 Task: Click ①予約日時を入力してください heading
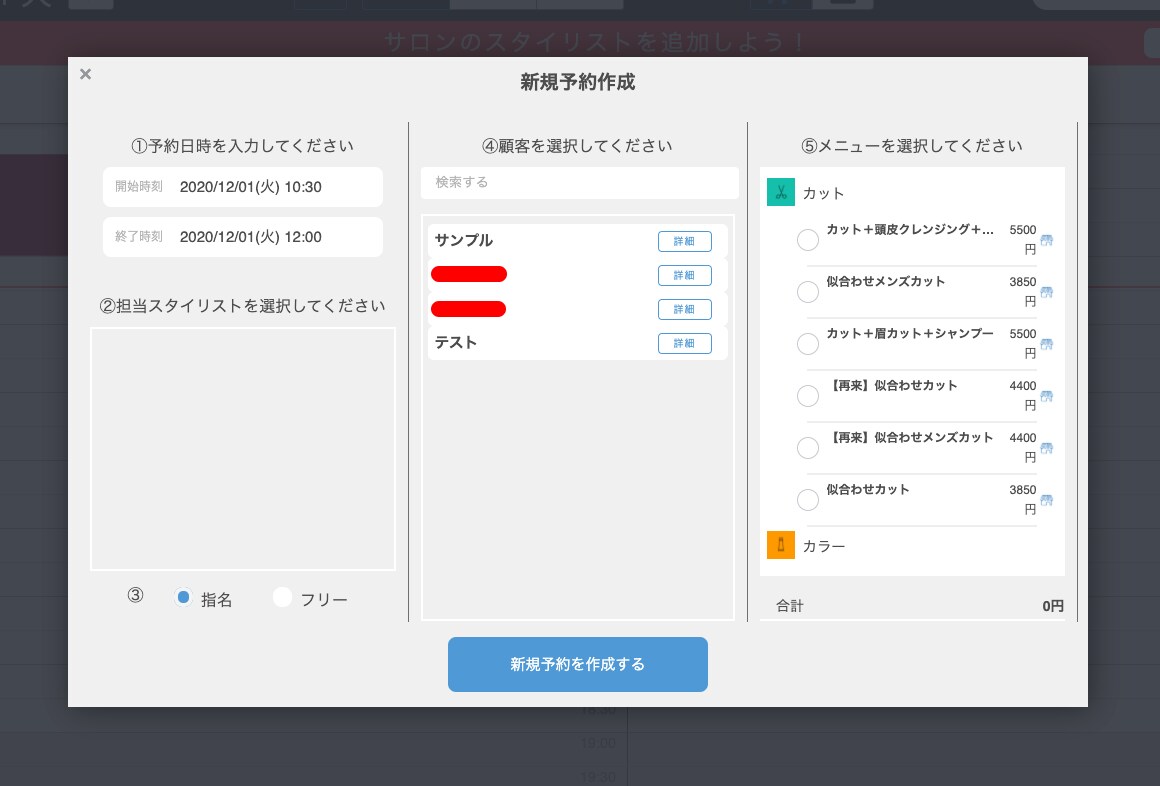243,146
